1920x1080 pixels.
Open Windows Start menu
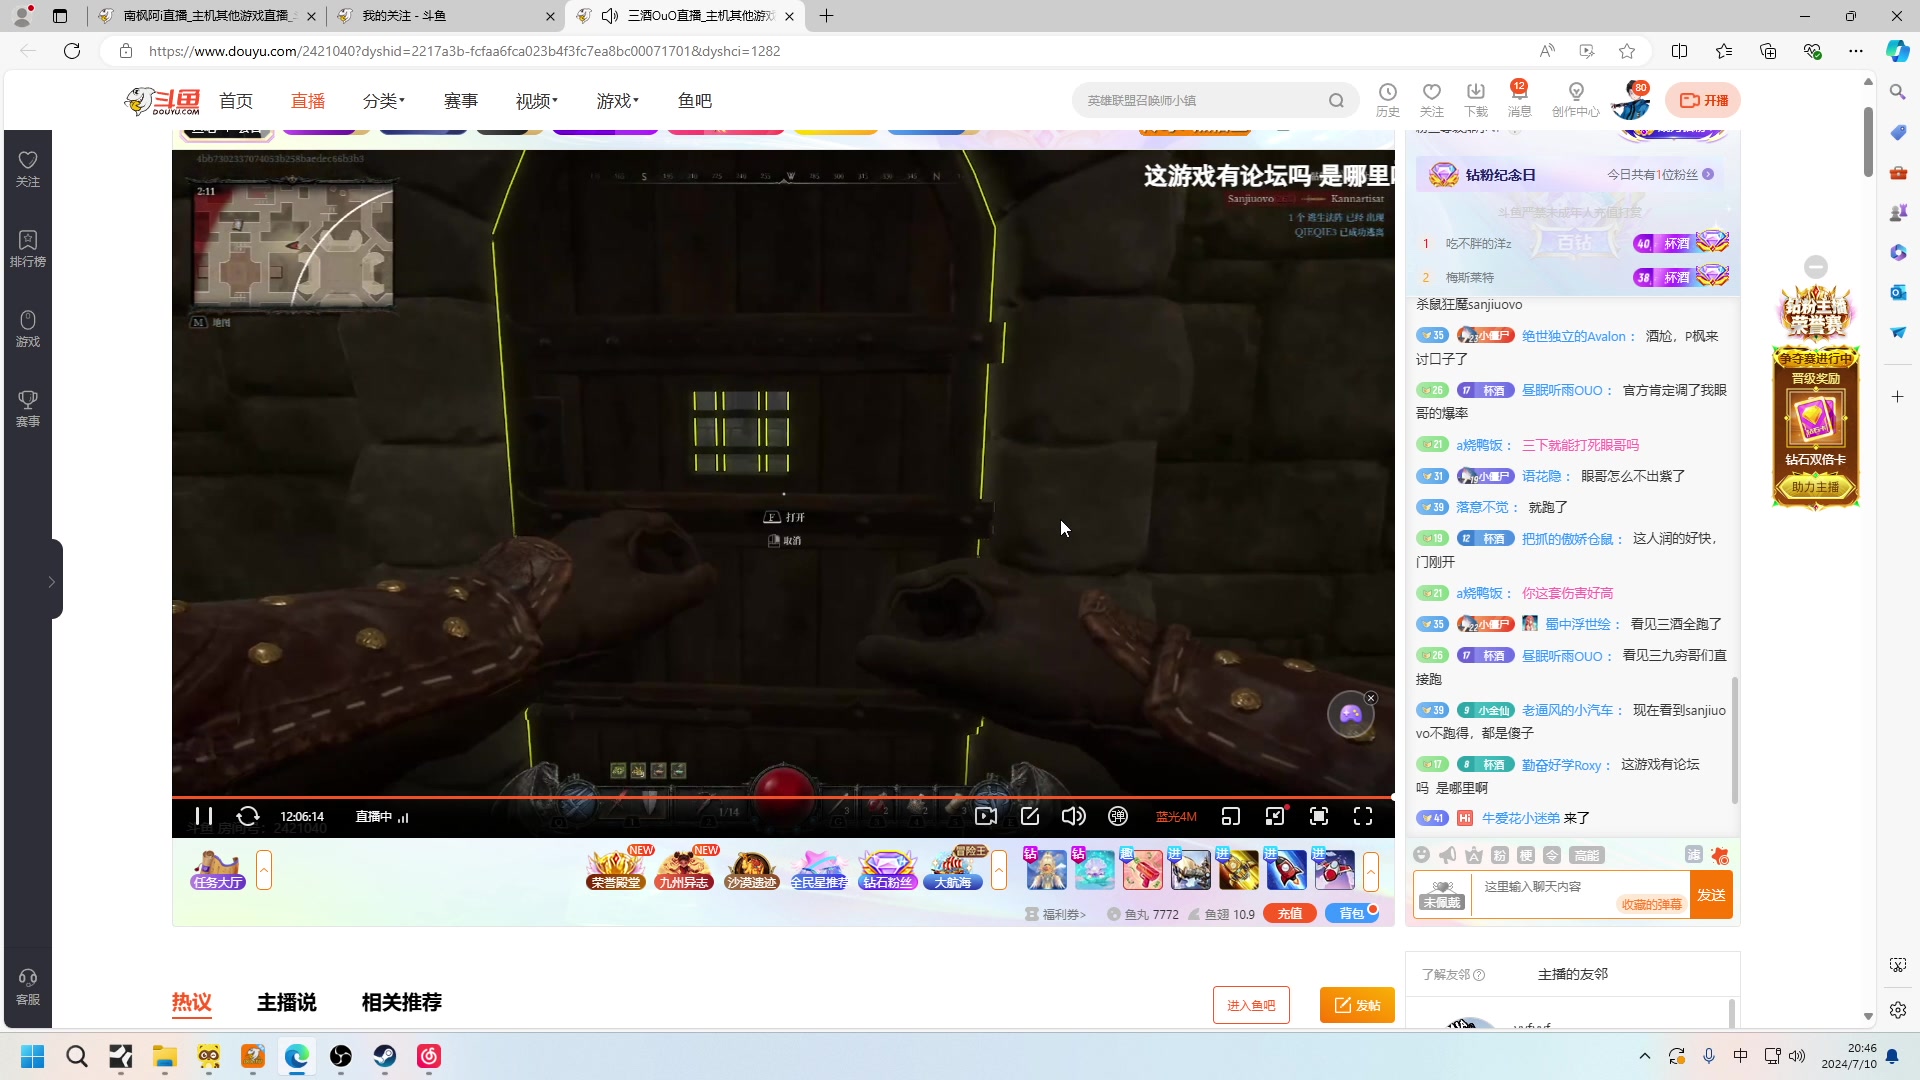pos(33,1056)
